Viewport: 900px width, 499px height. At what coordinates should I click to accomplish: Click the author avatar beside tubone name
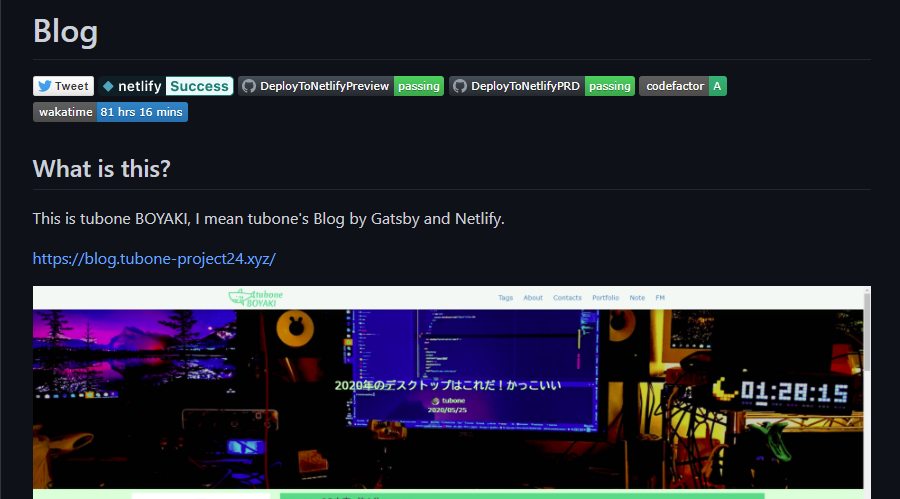click(x=436, y=398)
